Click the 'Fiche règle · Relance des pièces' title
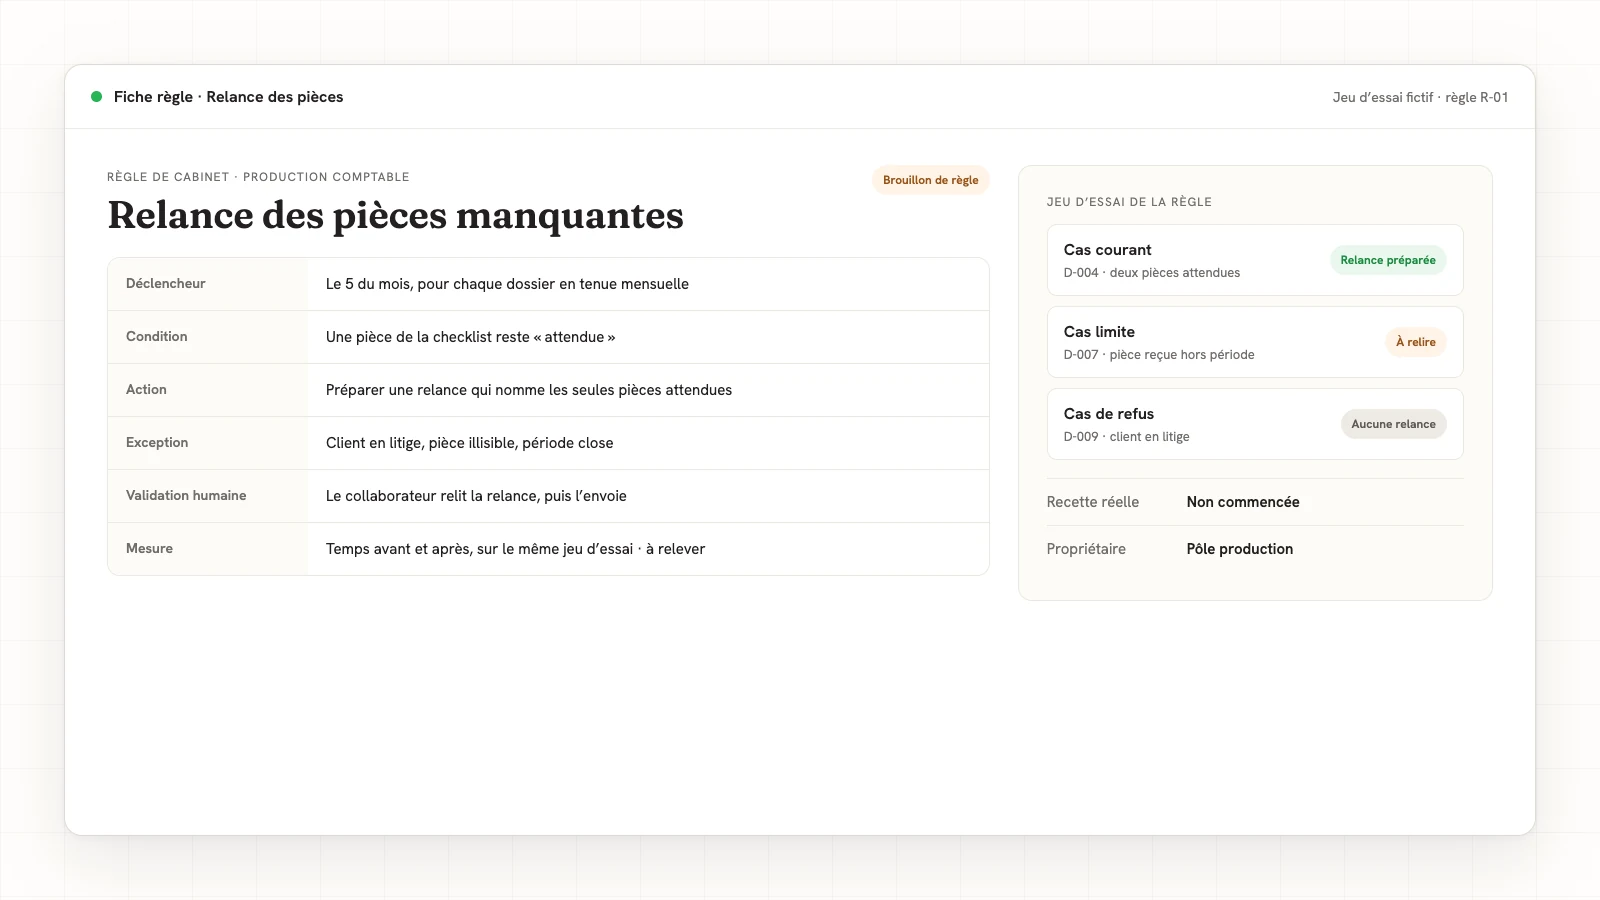1600x900 pixels. click(x=228, y=97)
